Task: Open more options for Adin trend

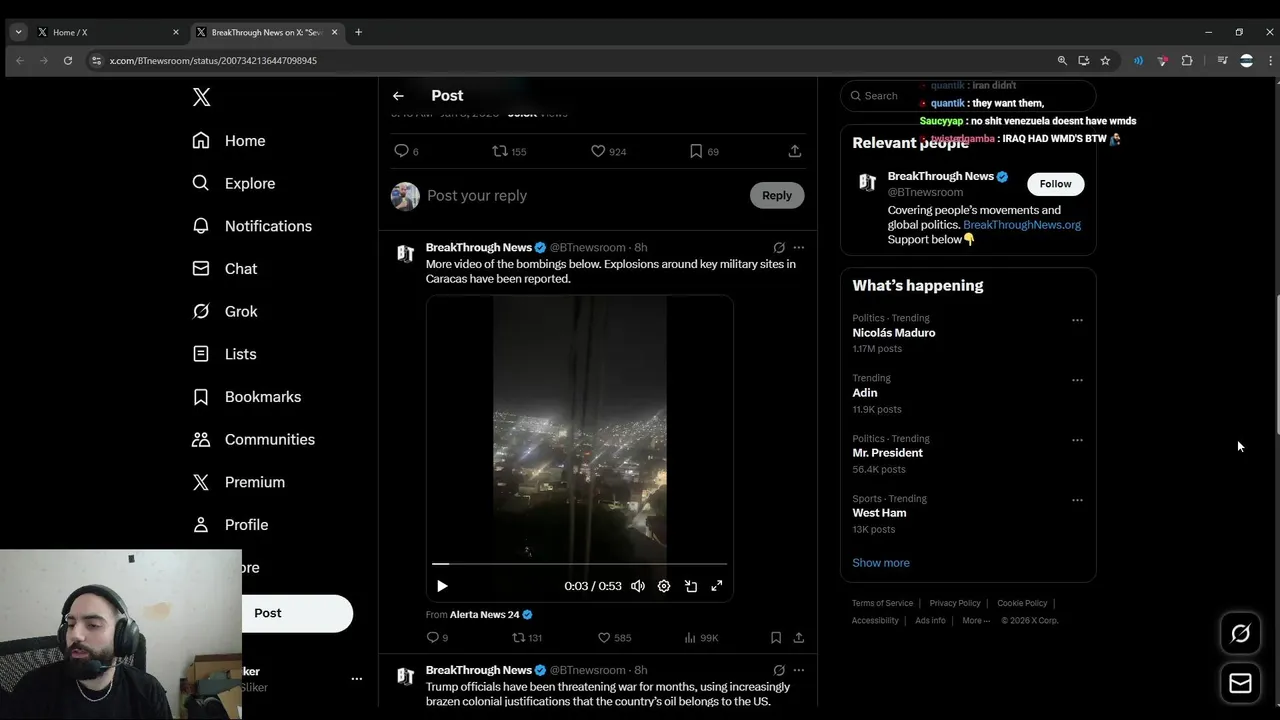Action: tap(1077, 380)
